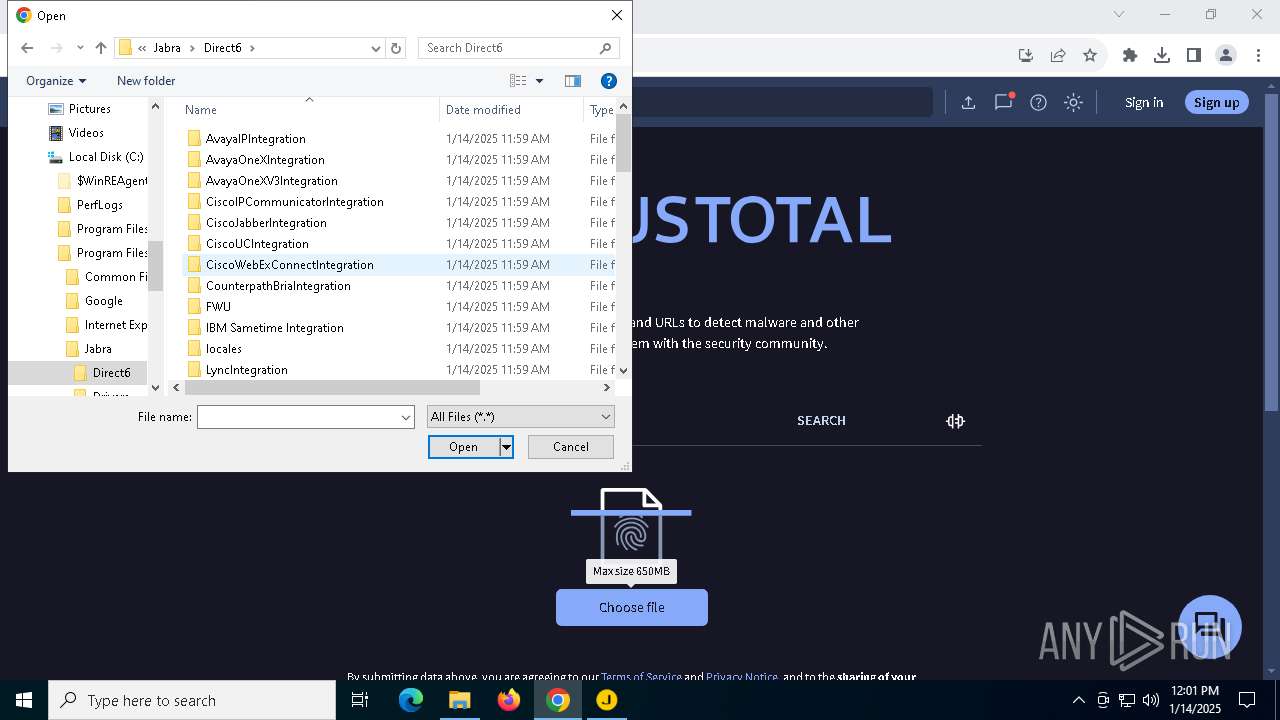This screenshot has height=720, width=1280.
Task: Click VirusTotal Sign in link
Action: (x=1144, y=102)
